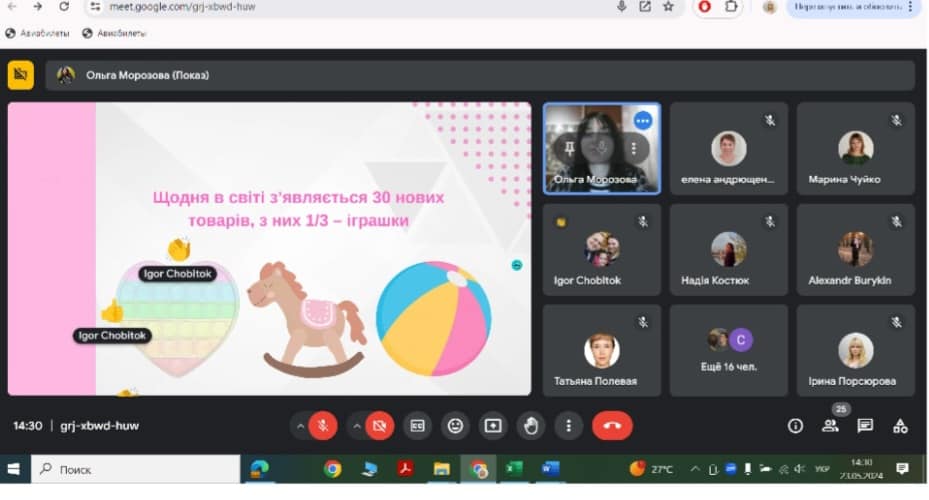This screenshot has width=929, height=500.
Task: Raise hand using the hand icon
Action: pos(531,426)
